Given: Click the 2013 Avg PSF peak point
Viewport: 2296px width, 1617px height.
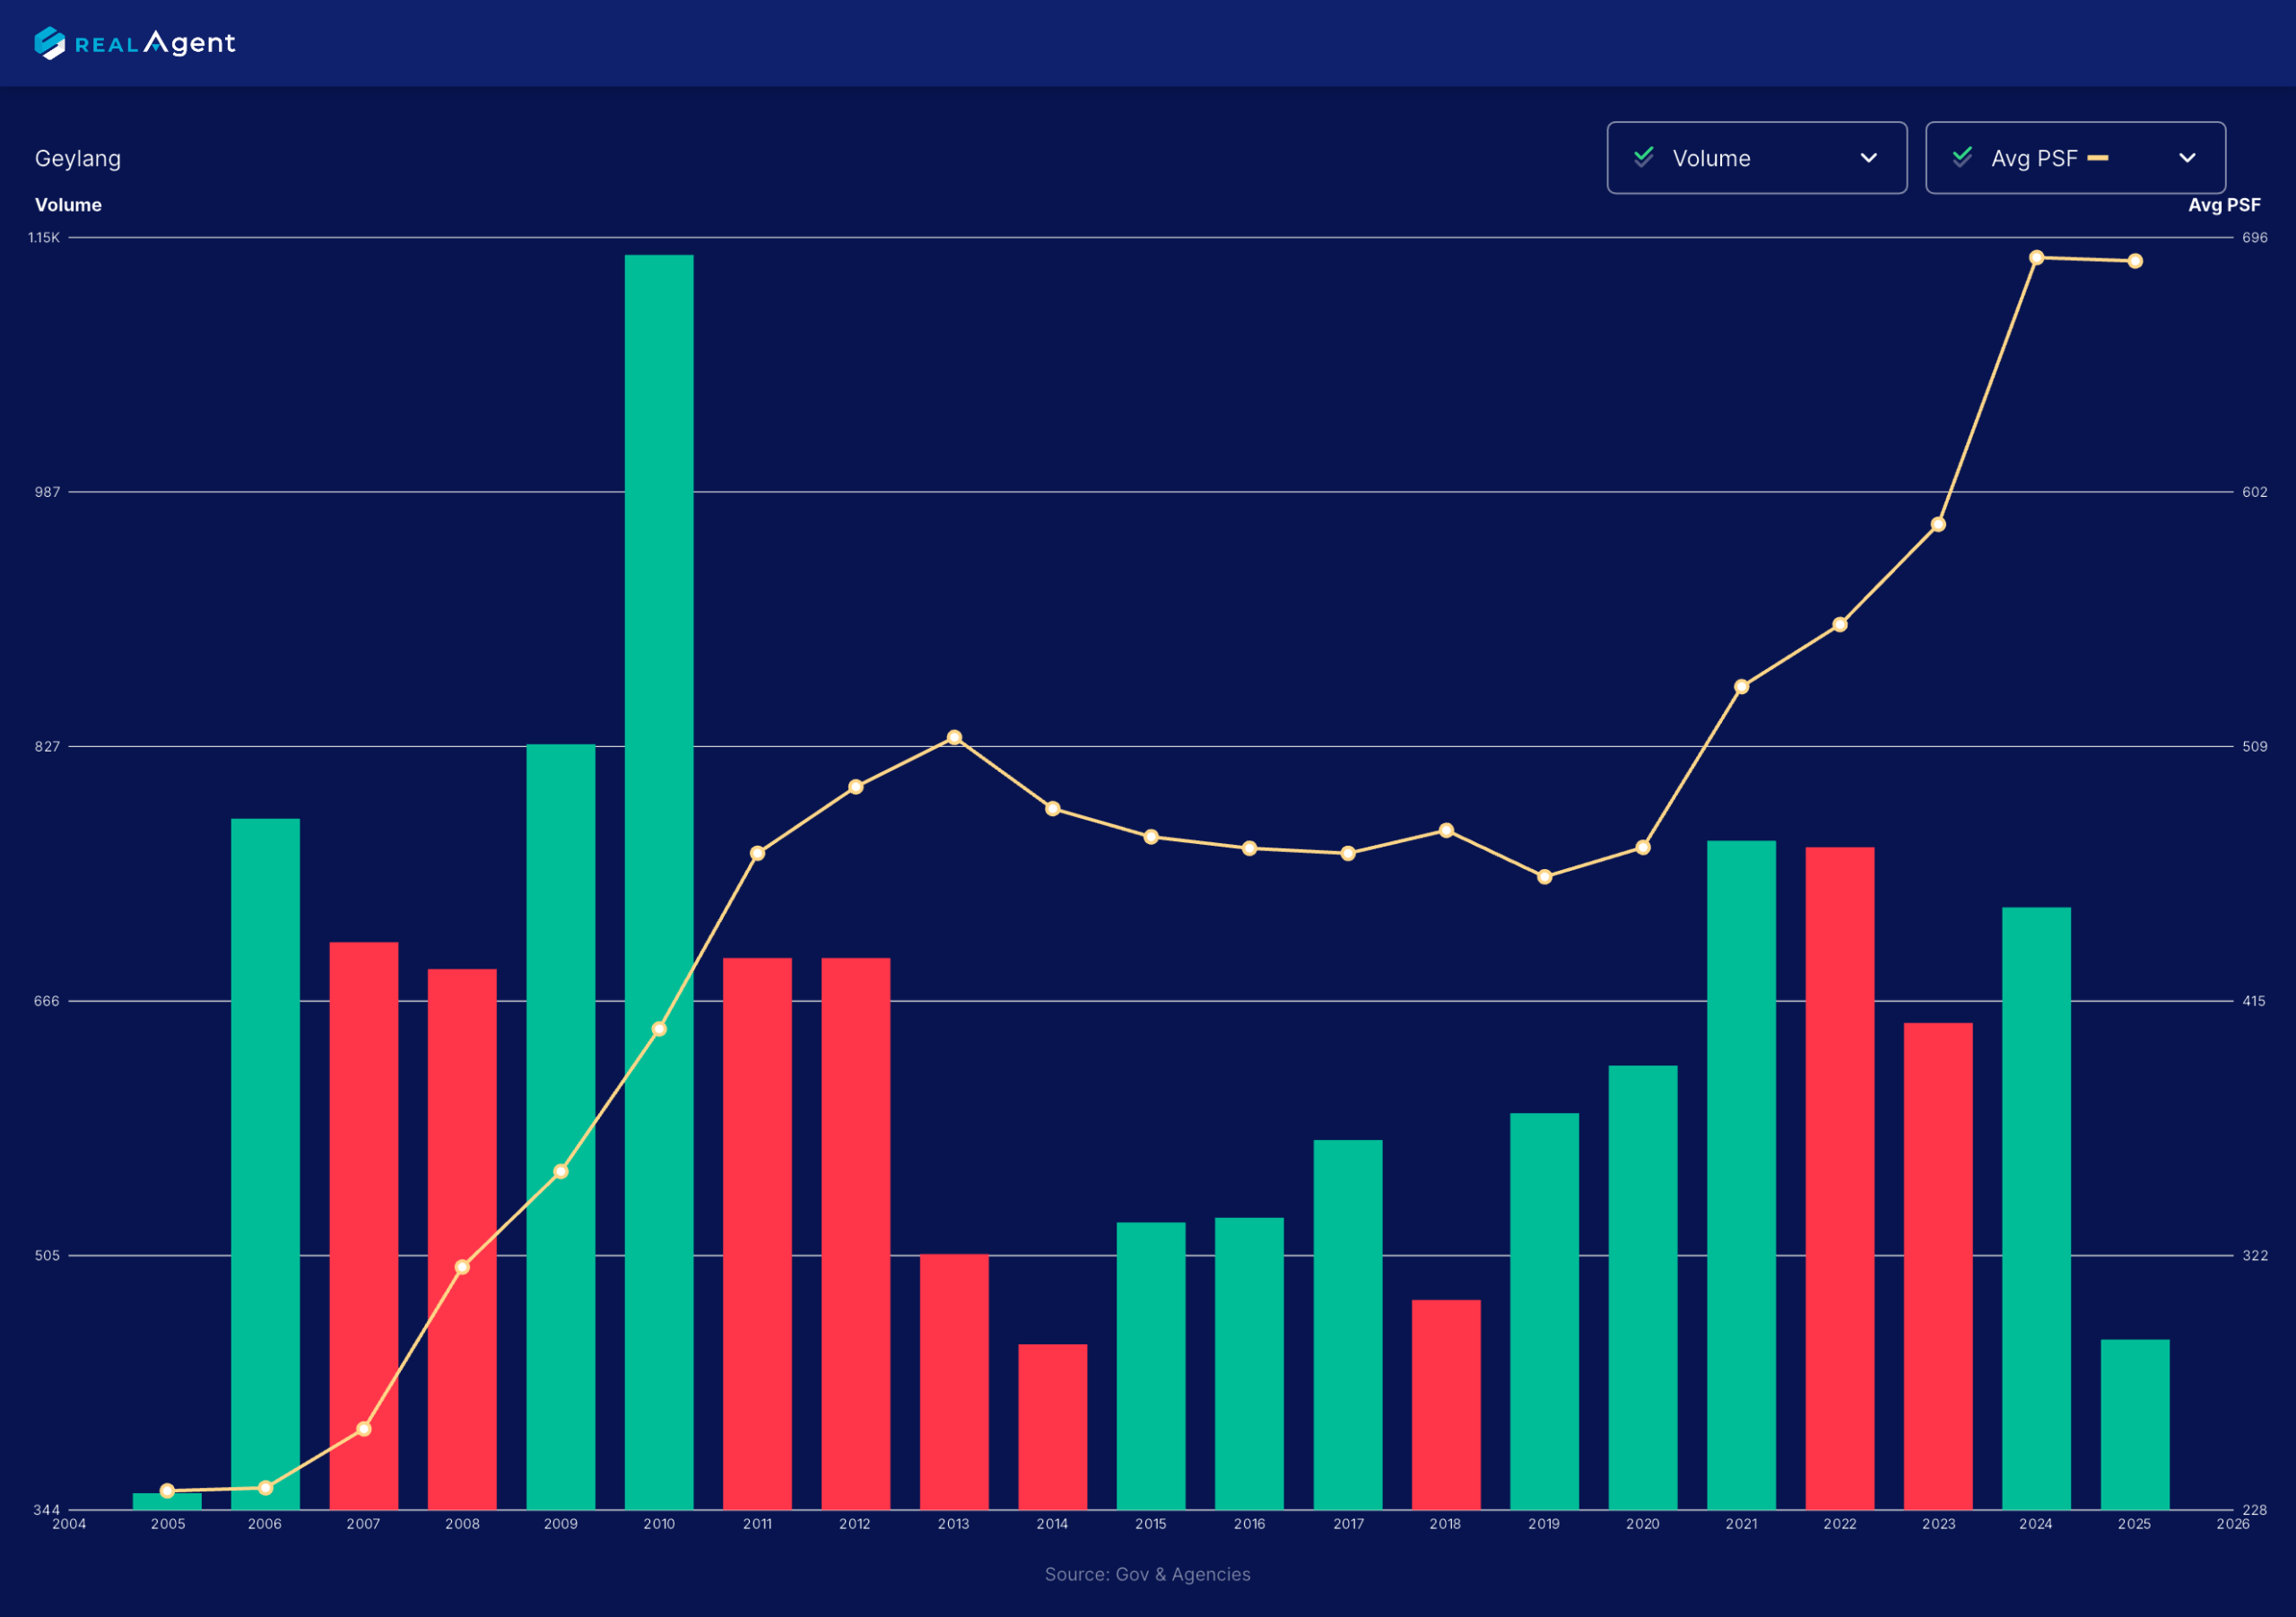Looking at the screenshot, I should click(x=954, y=737).
